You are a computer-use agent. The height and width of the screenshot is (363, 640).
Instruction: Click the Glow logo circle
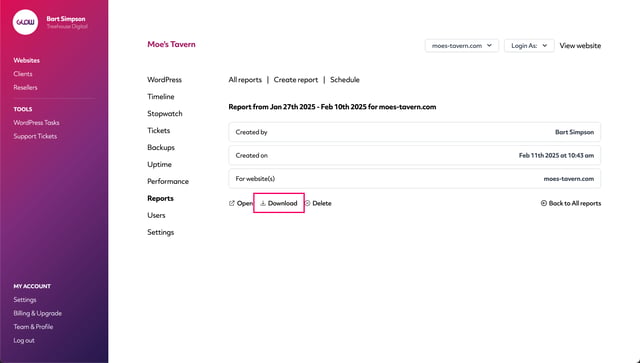coord(25,22)
